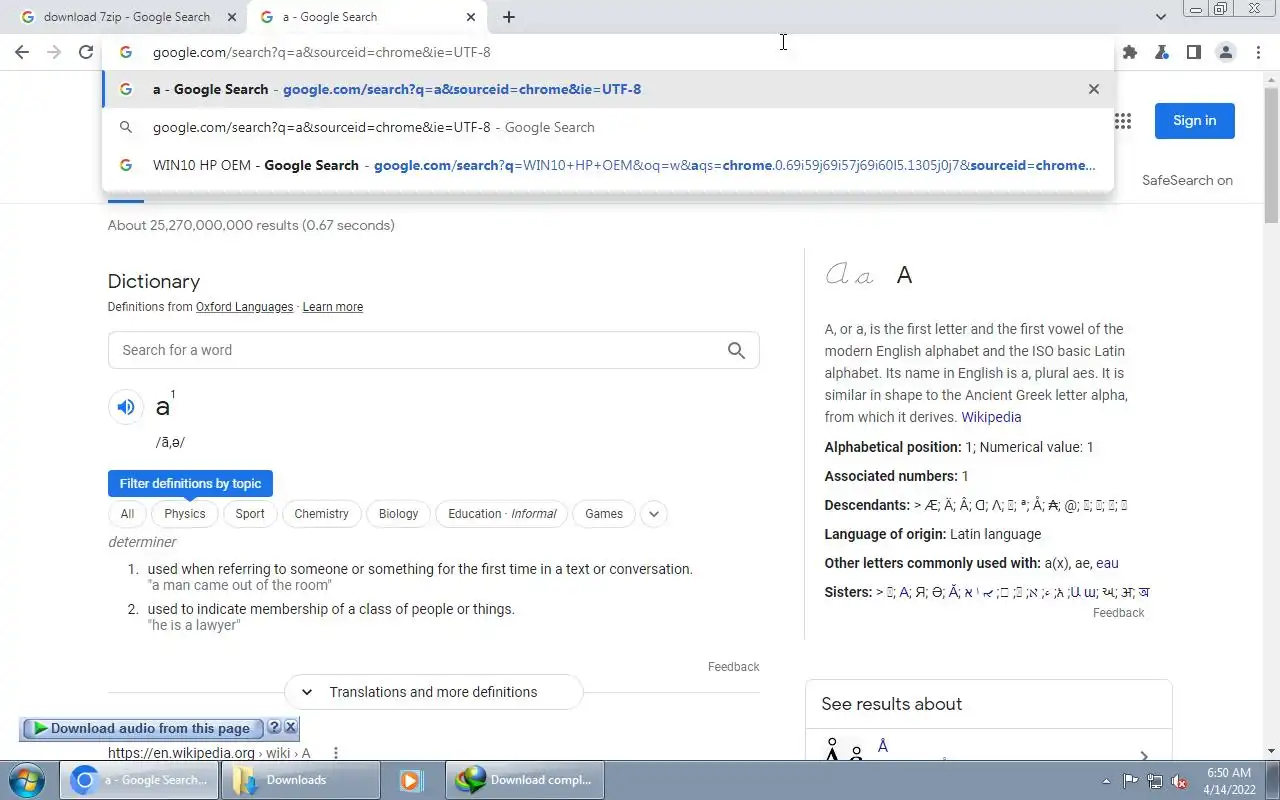Viewport: 1280px width, 800px height.
Task: Filter definitions by Chemistry
Action: (321, 514)
